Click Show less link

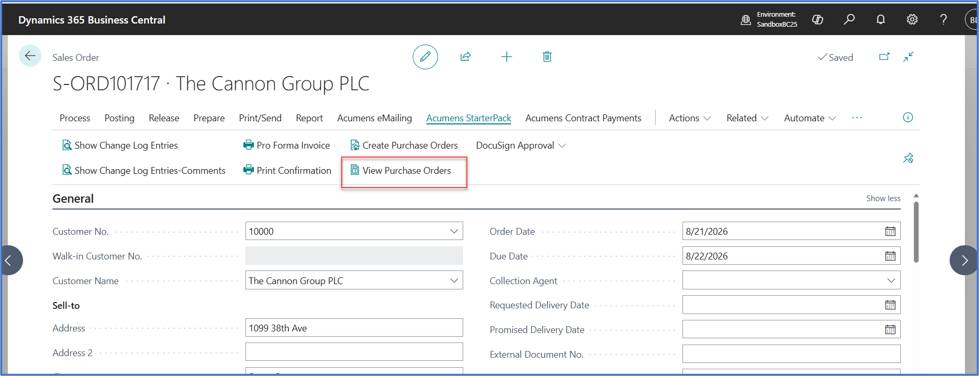click(883, 198)
